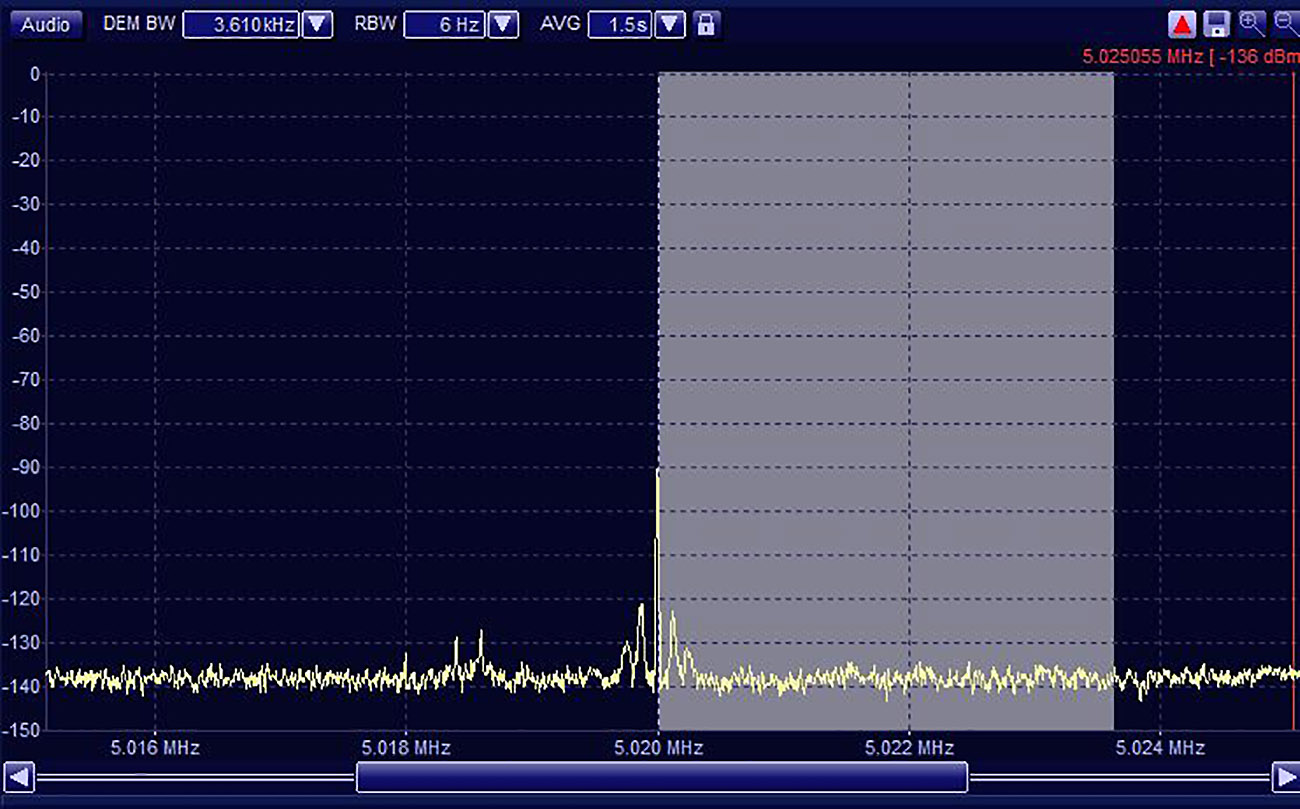The width and height of the screenshot is (1300, 809).
Task: Click the floppy disk save icon
Action: point(1216,25)
